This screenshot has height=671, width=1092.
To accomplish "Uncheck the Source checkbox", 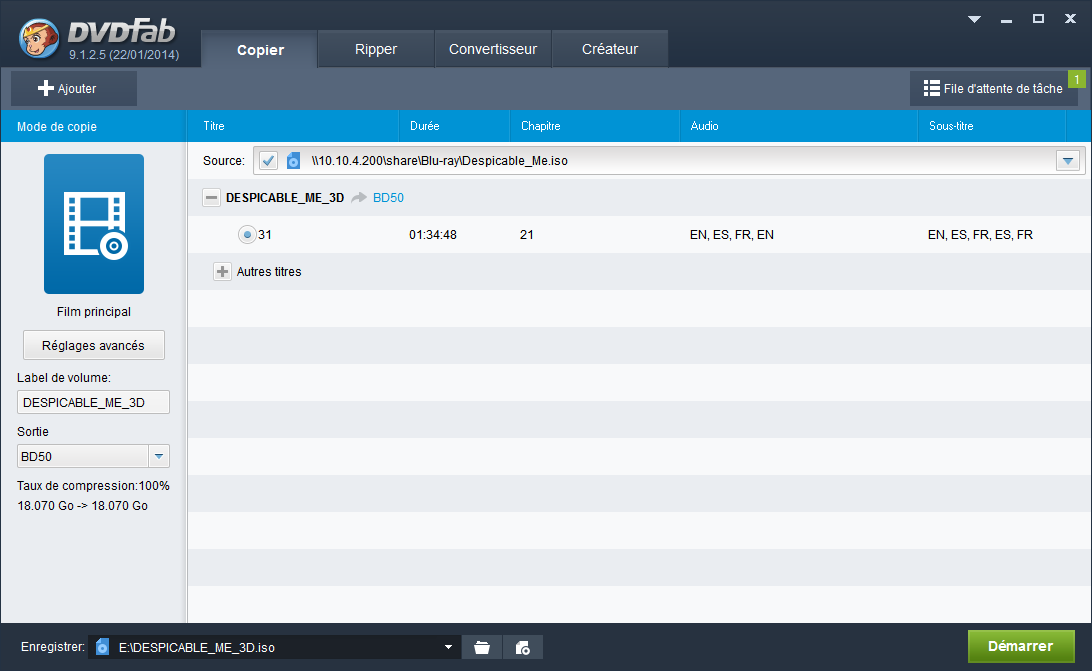I will [268, 160].
